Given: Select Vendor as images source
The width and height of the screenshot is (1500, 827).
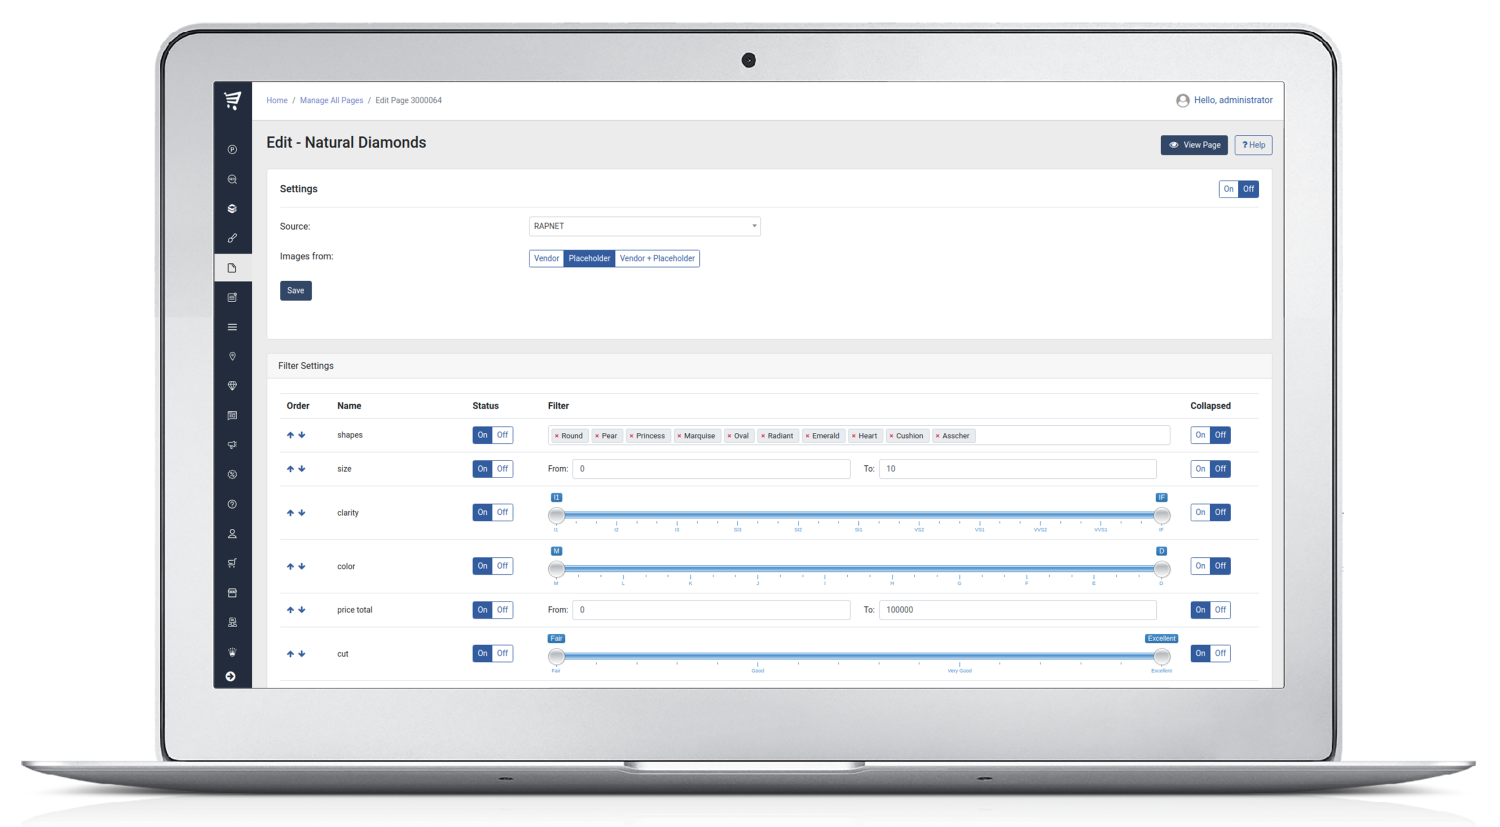Looking at the screenshot, I should pyautogui.click(x=546, y=258).
